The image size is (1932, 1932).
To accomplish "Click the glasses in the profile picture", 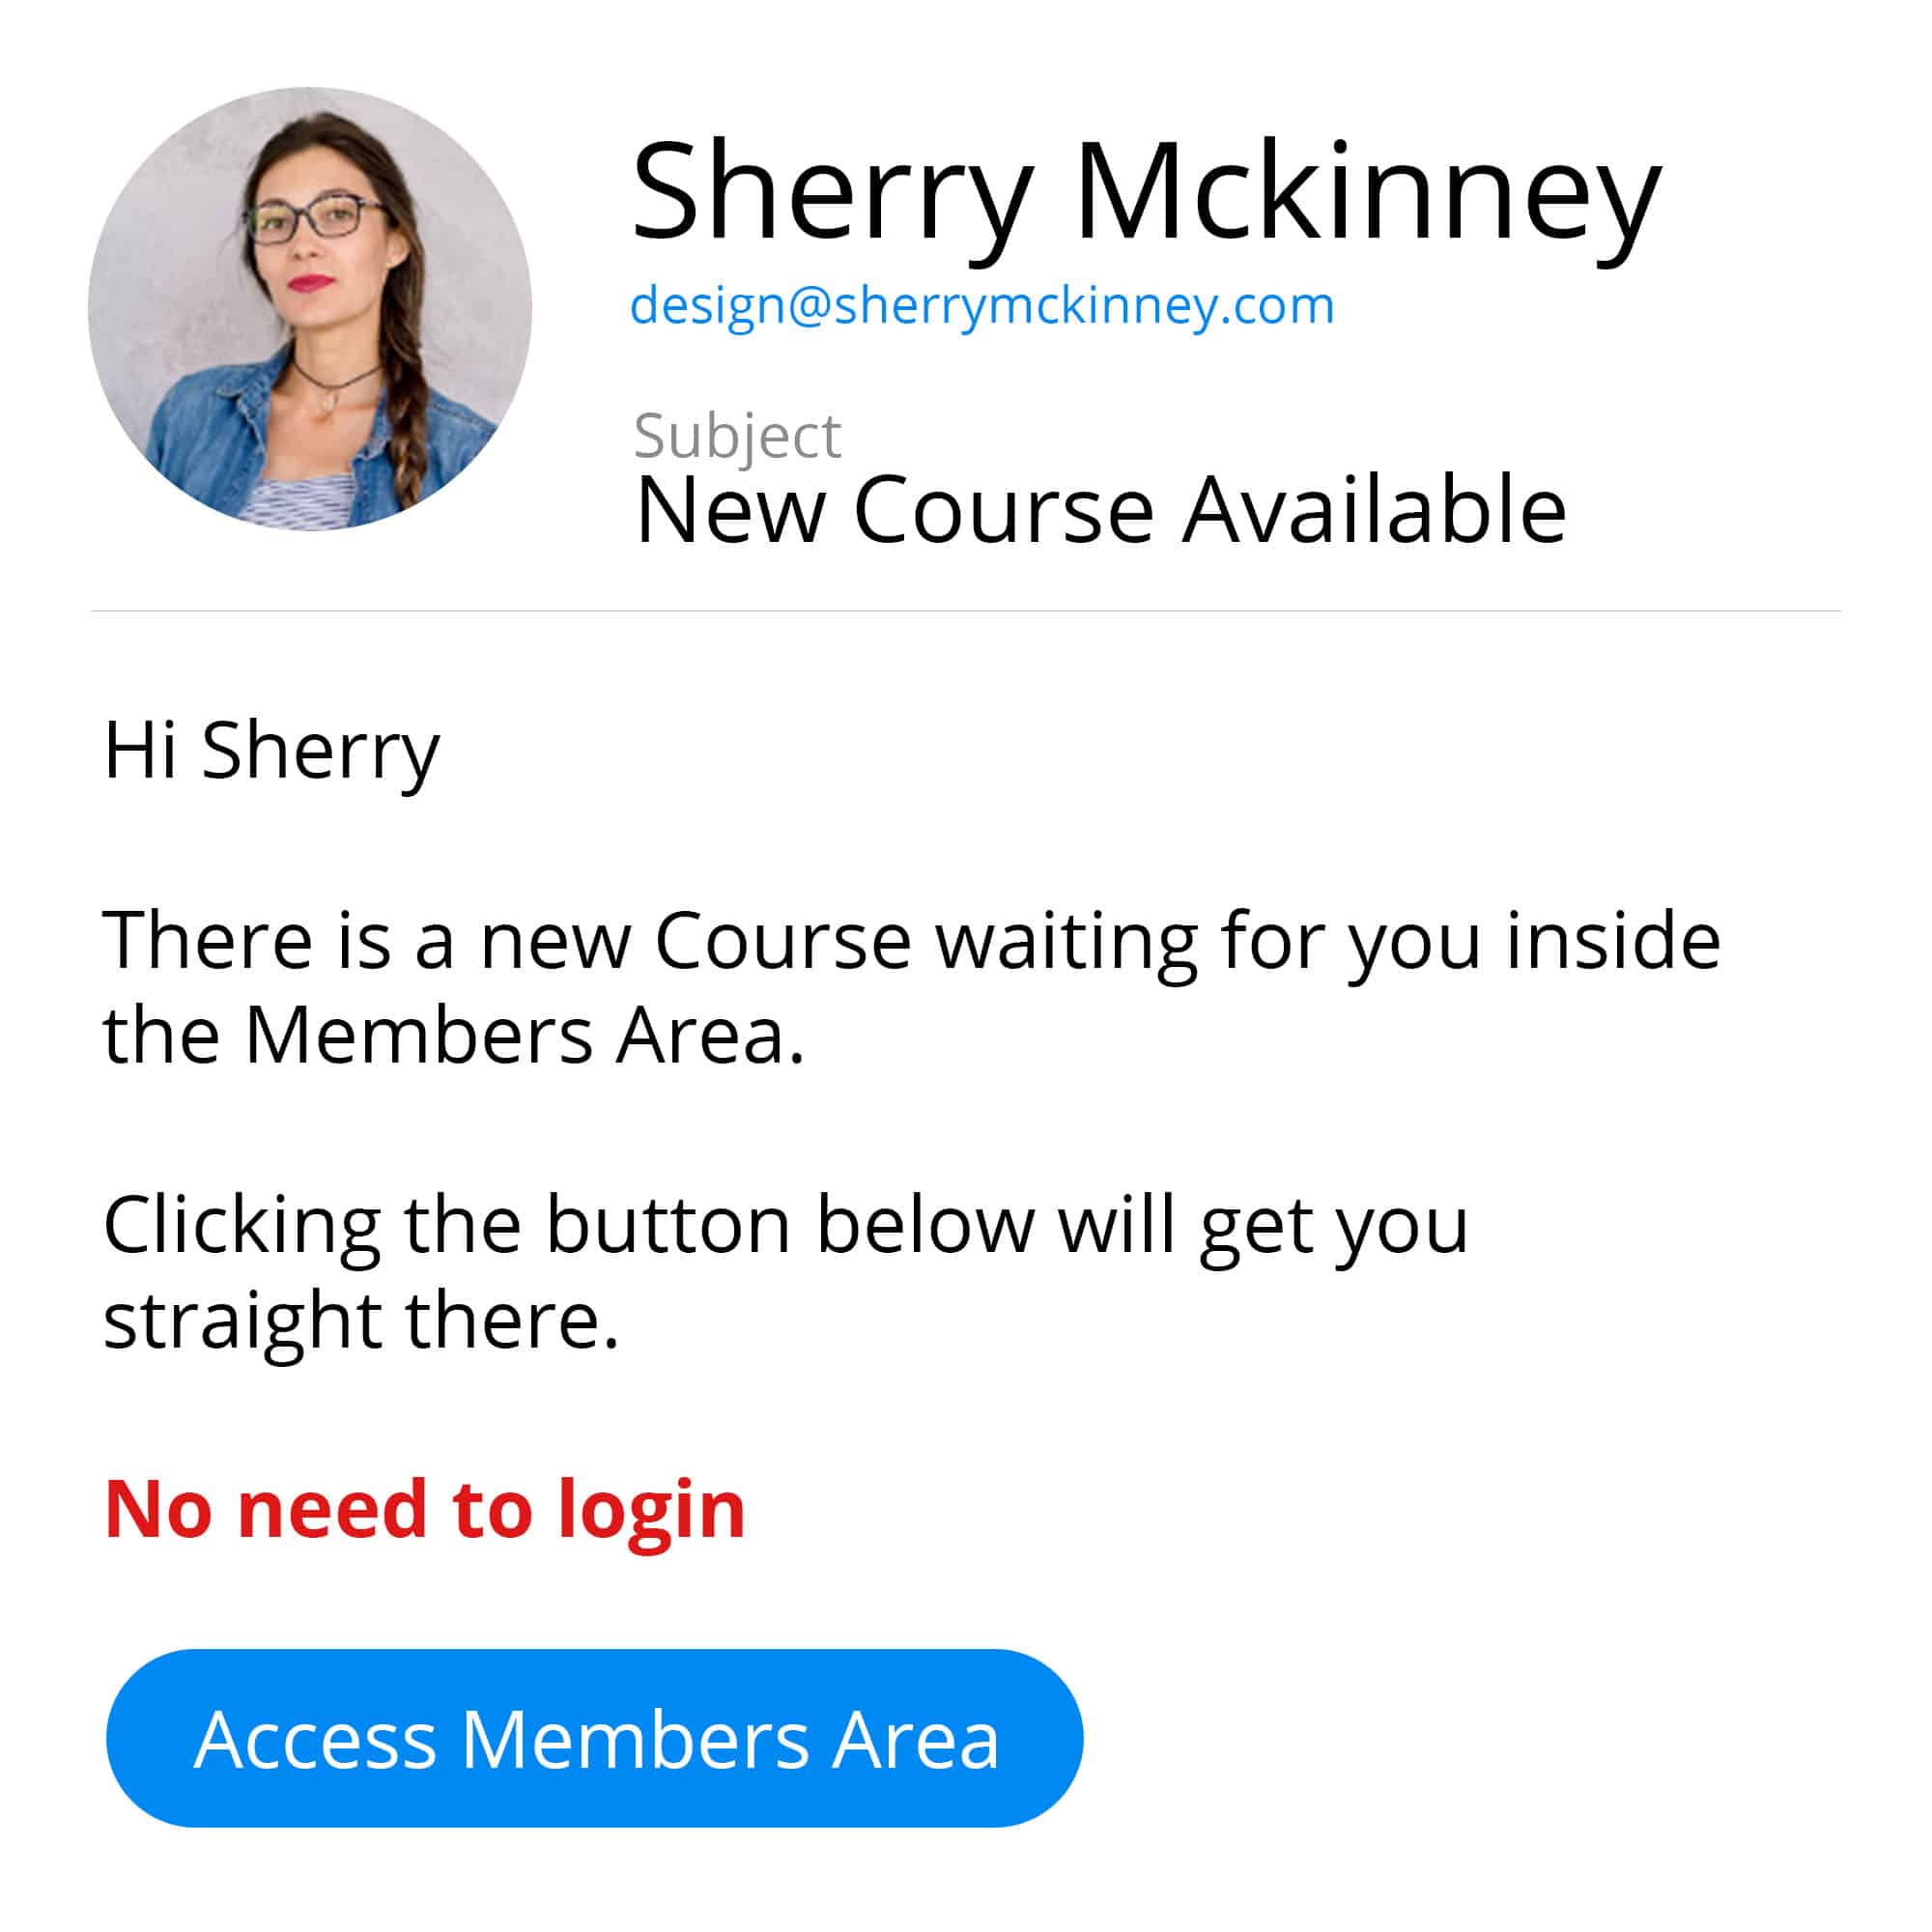I will 315,218.
